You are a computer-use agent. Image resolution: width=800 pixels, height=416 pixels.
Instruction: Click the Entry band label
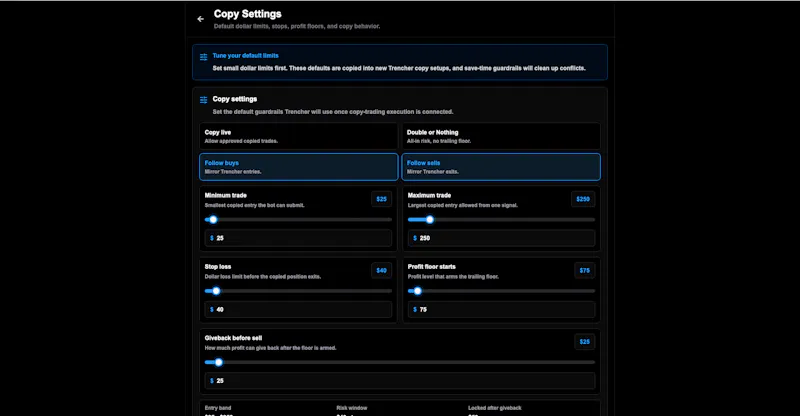[218, 408]
